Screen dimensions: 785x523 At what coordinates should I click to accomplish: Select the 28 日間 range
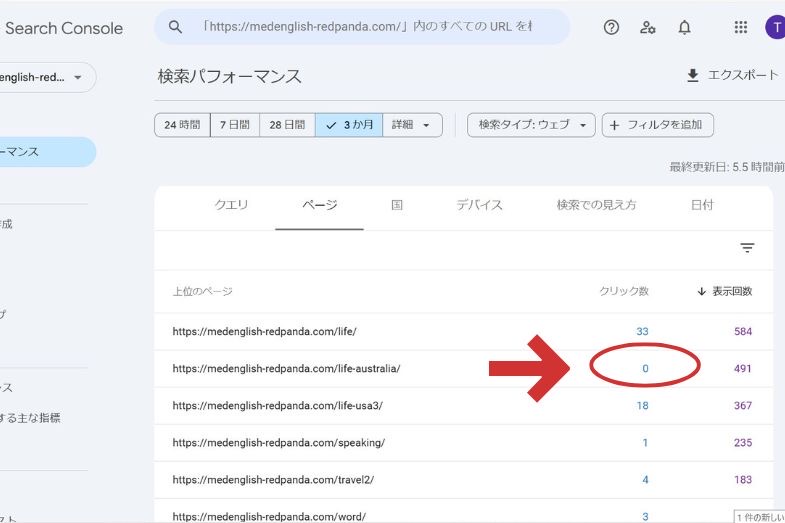(x=287, y=125)
